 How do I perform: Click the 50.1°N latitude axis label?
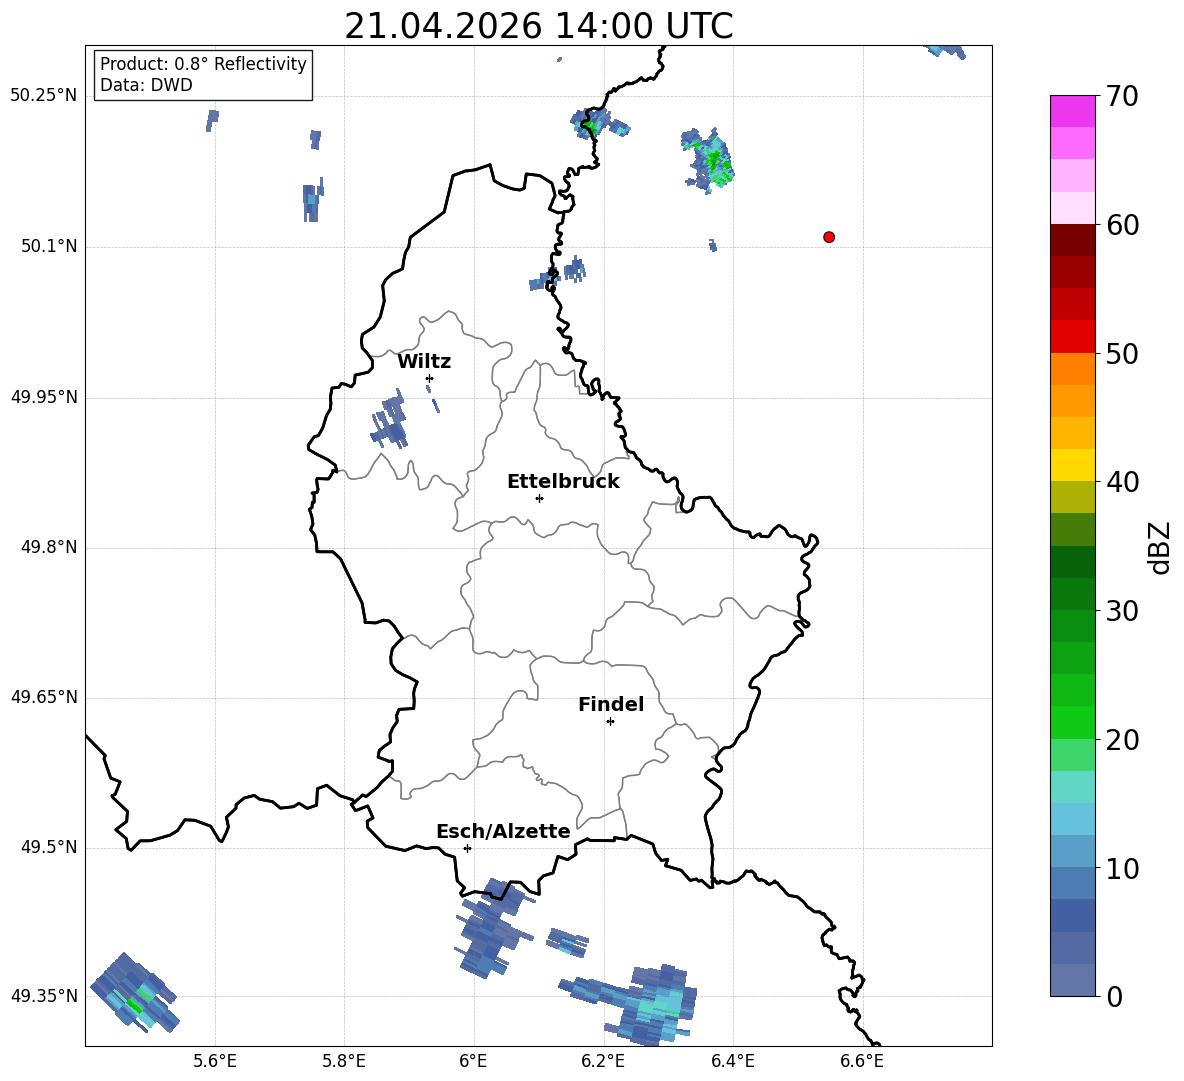pos(48,246)
